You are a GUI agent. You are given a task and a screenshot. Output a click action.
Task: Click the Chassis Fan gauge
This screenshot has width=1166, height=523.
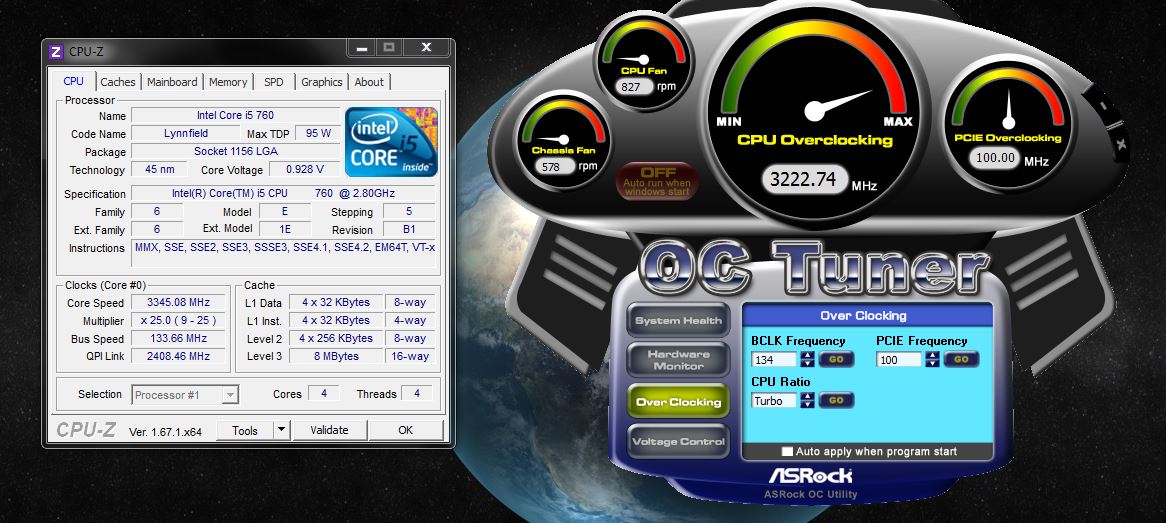tap(563, 142)
